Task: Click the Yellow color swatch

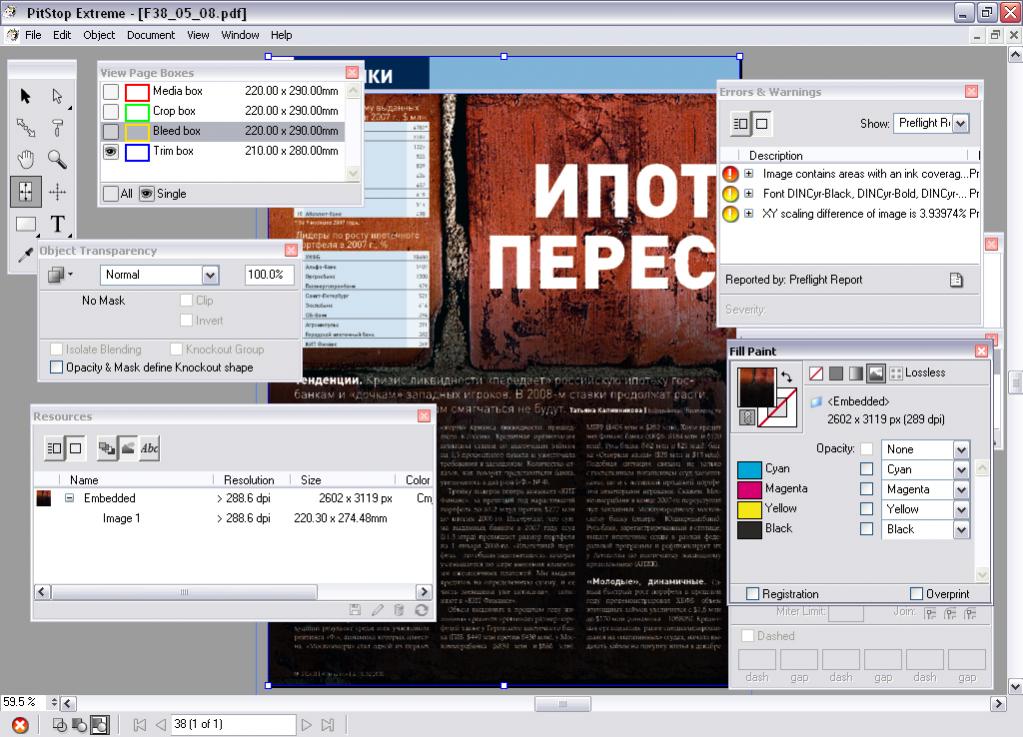Action: tap(749, 509)
